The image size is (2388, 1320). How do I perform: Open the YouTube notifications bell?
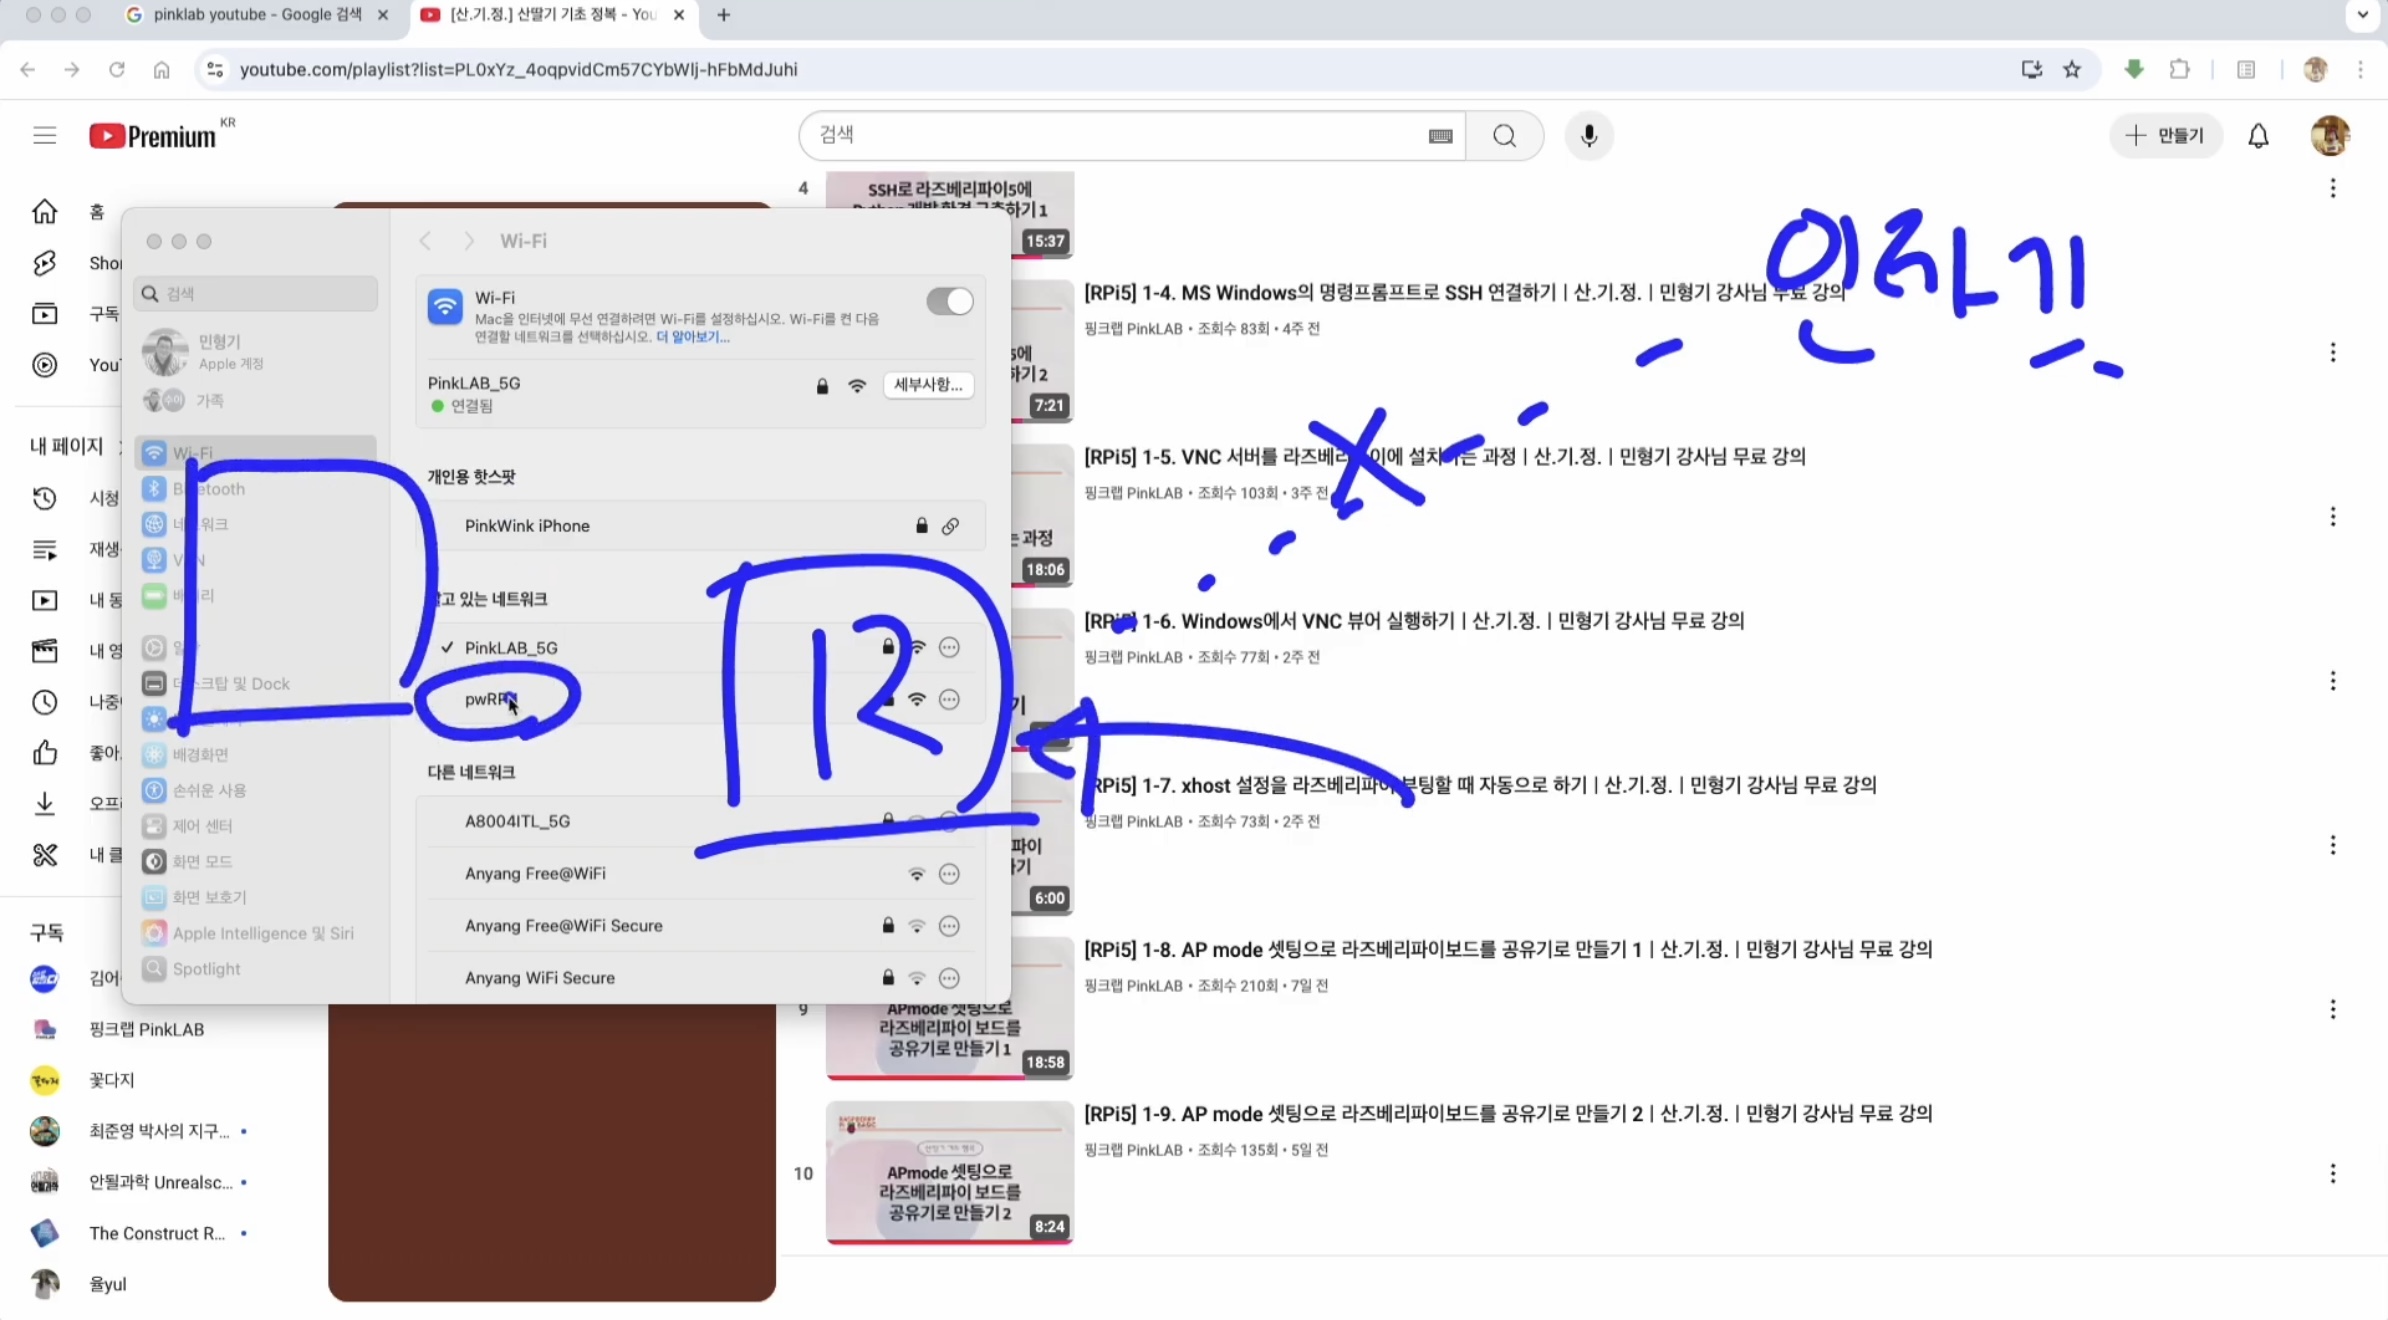pyautogui.click(x=2258, y=135)
